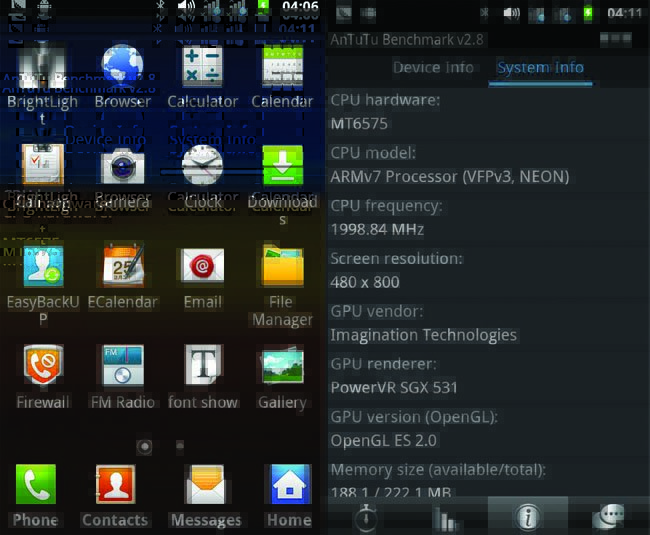This screenshot has width=650, height=535.
Task: Select PowerVR SGX 531 renderer value
Action: coord(394,387)
